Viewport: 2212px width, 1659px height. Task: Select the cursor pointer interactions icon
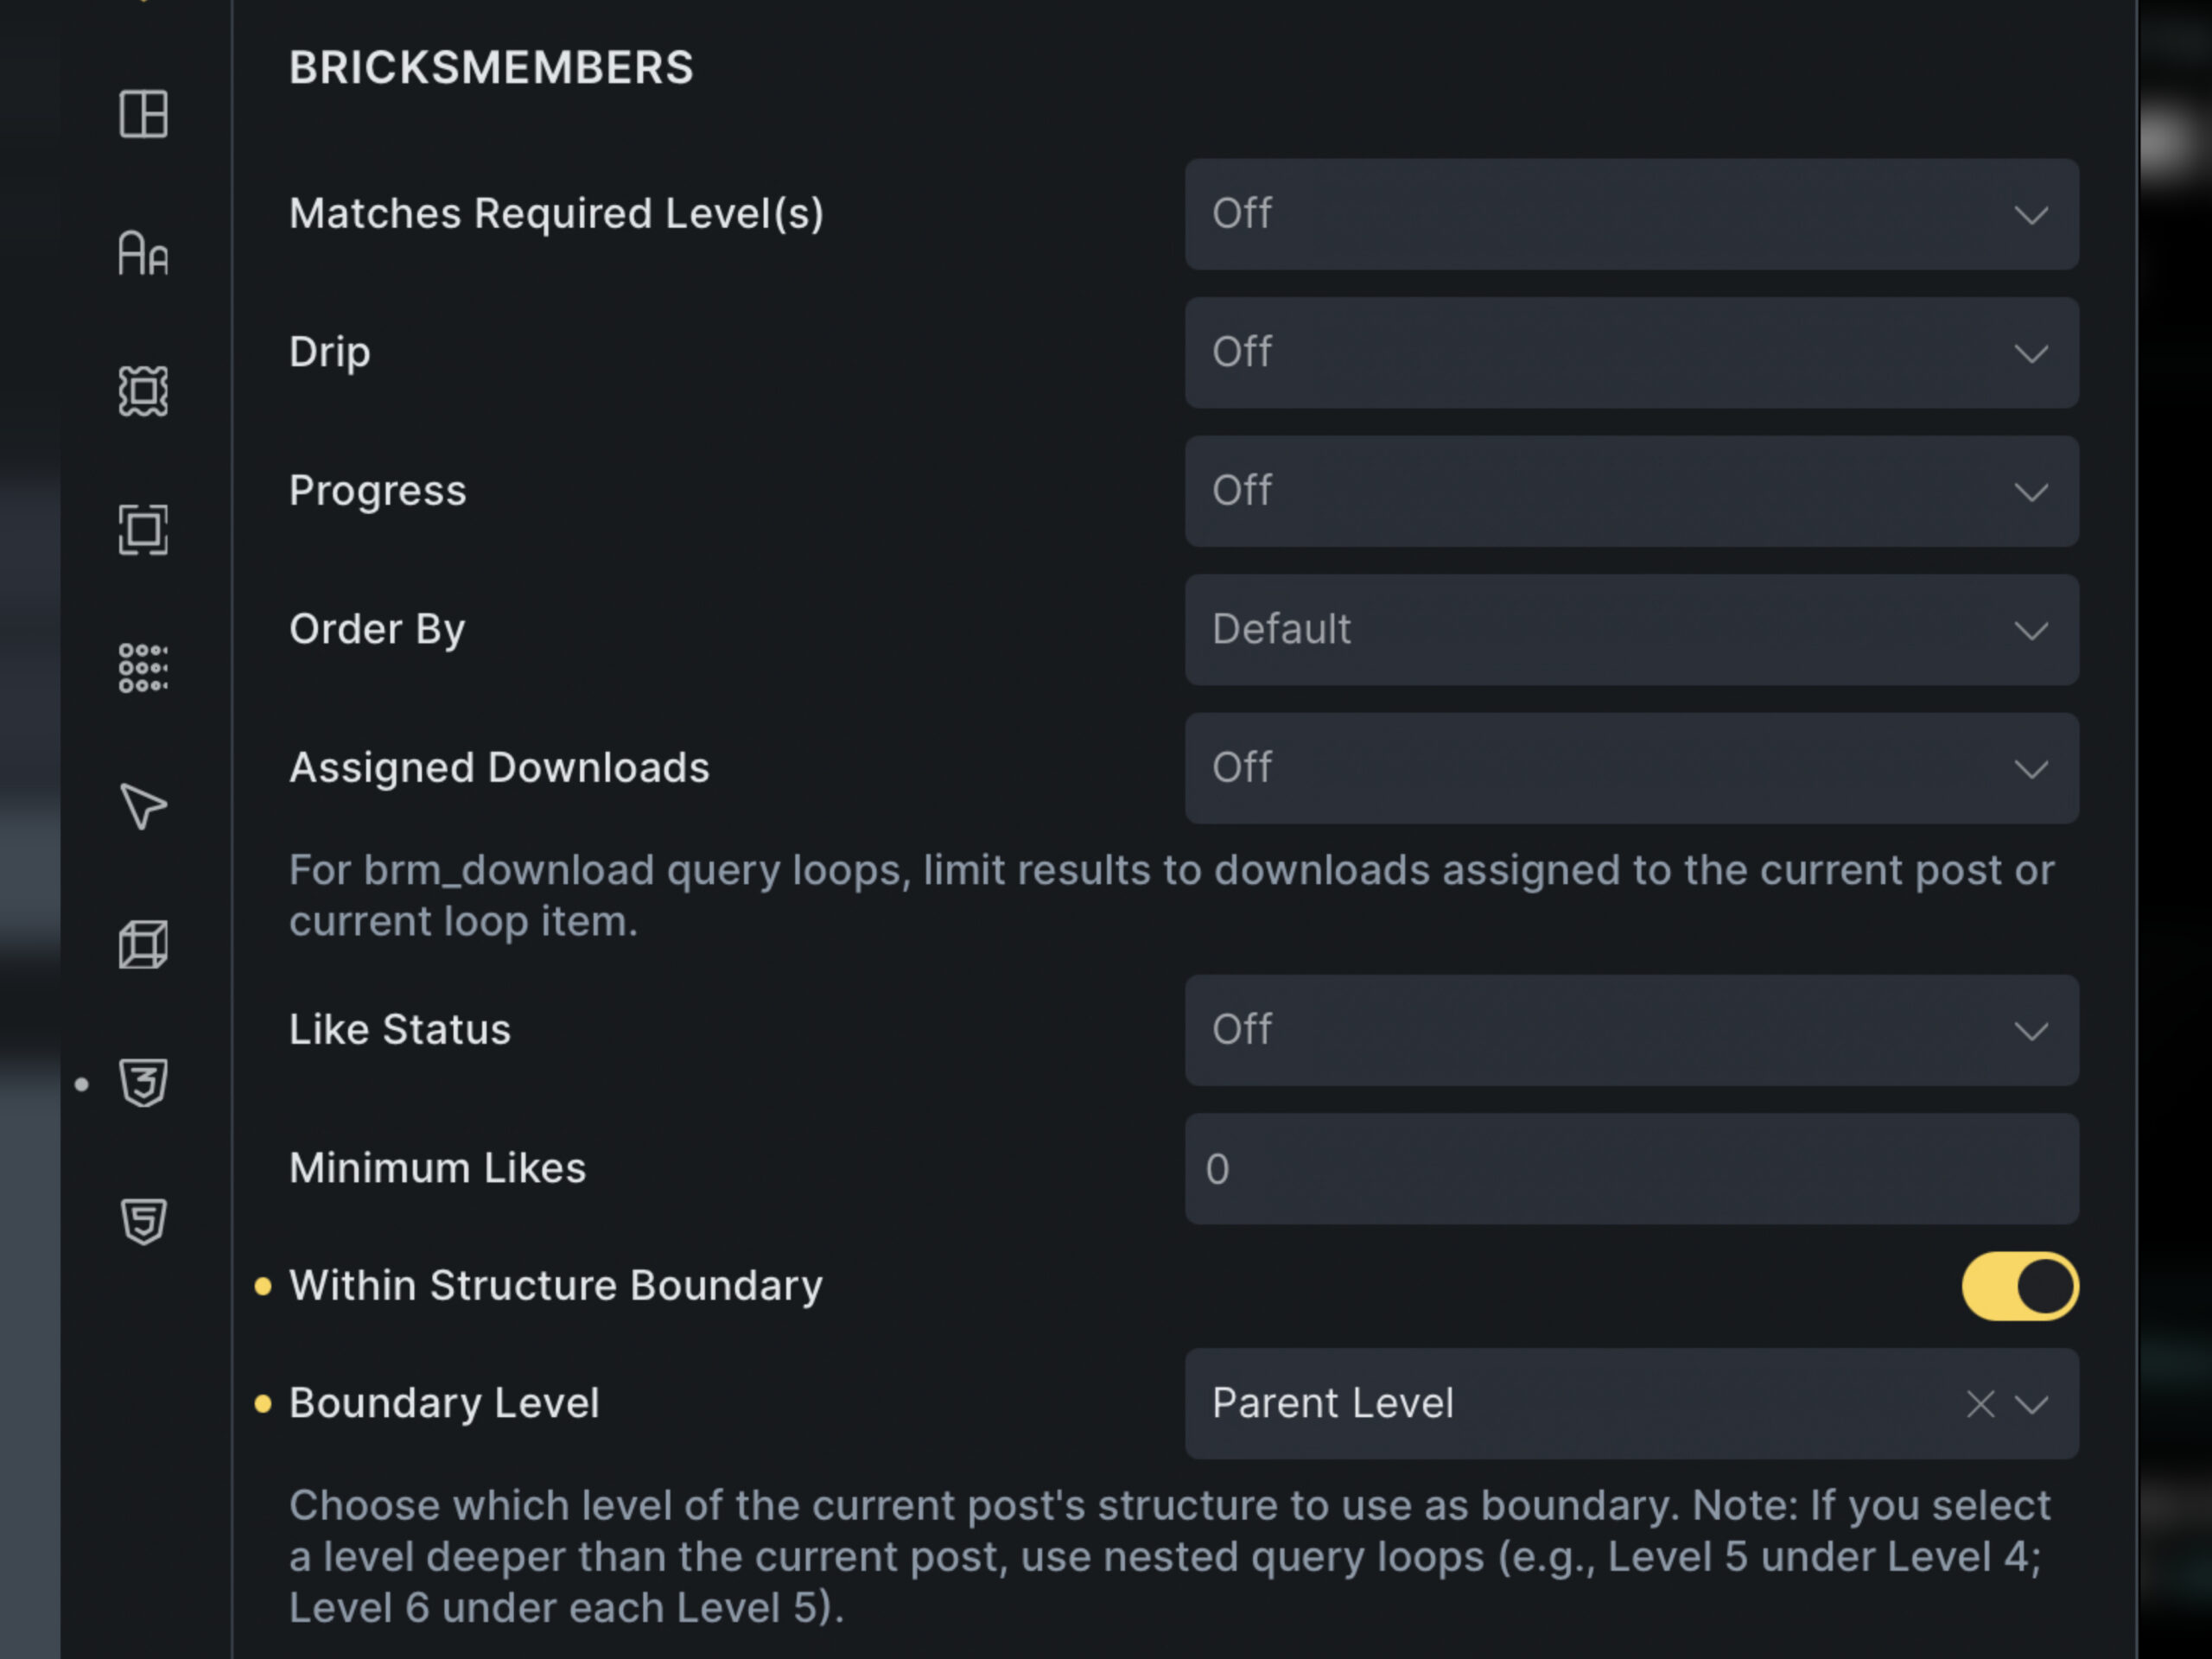143,806
